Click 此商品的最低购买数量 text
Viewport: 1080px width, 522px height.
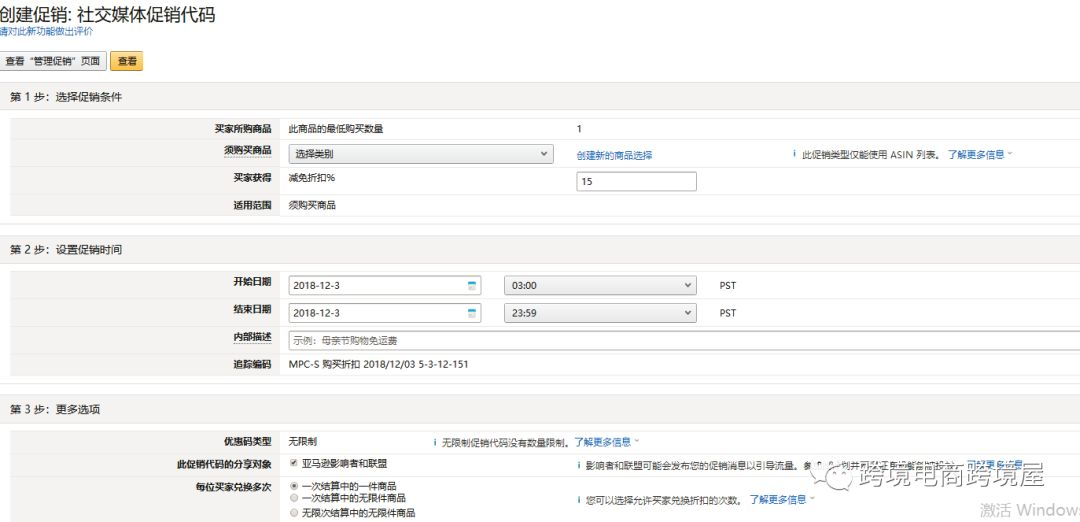click(x=335, y=129)
